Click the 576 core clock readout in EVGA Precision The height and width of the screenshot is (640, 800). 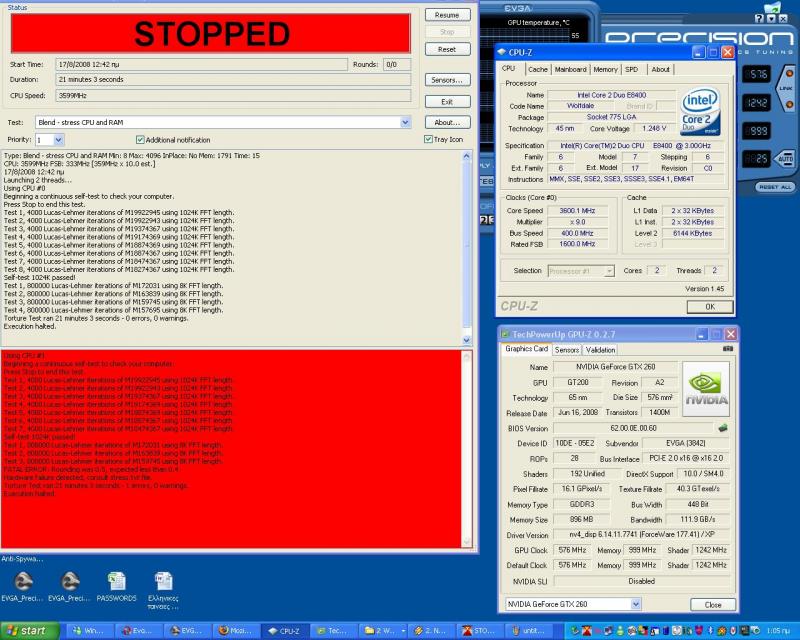click(x=756, y=75)
